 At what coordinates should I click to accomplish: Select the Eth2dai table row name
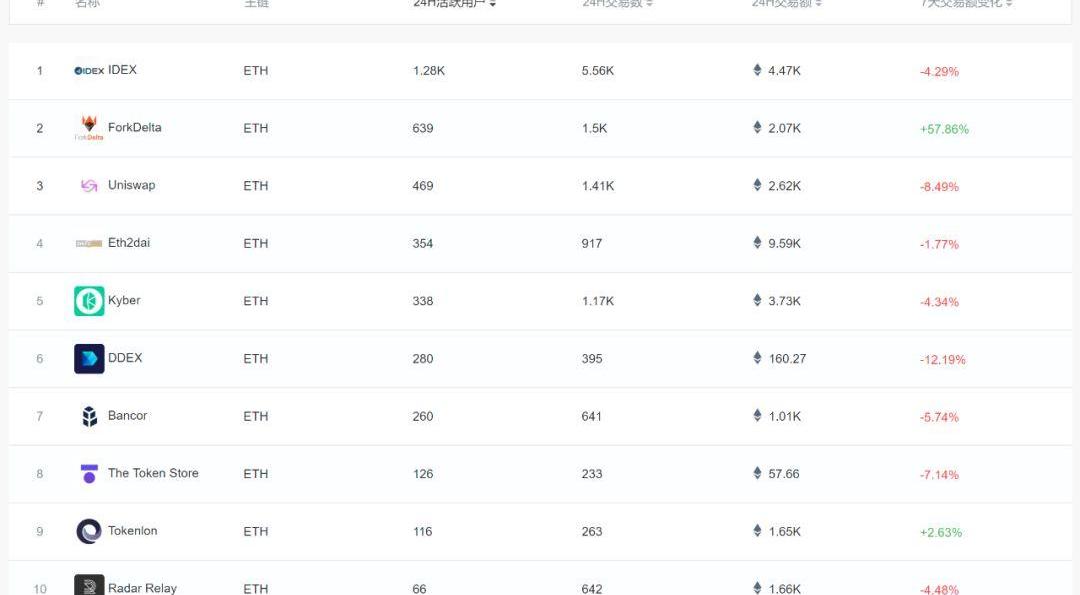pyautogui.click(x=129, y=242)
